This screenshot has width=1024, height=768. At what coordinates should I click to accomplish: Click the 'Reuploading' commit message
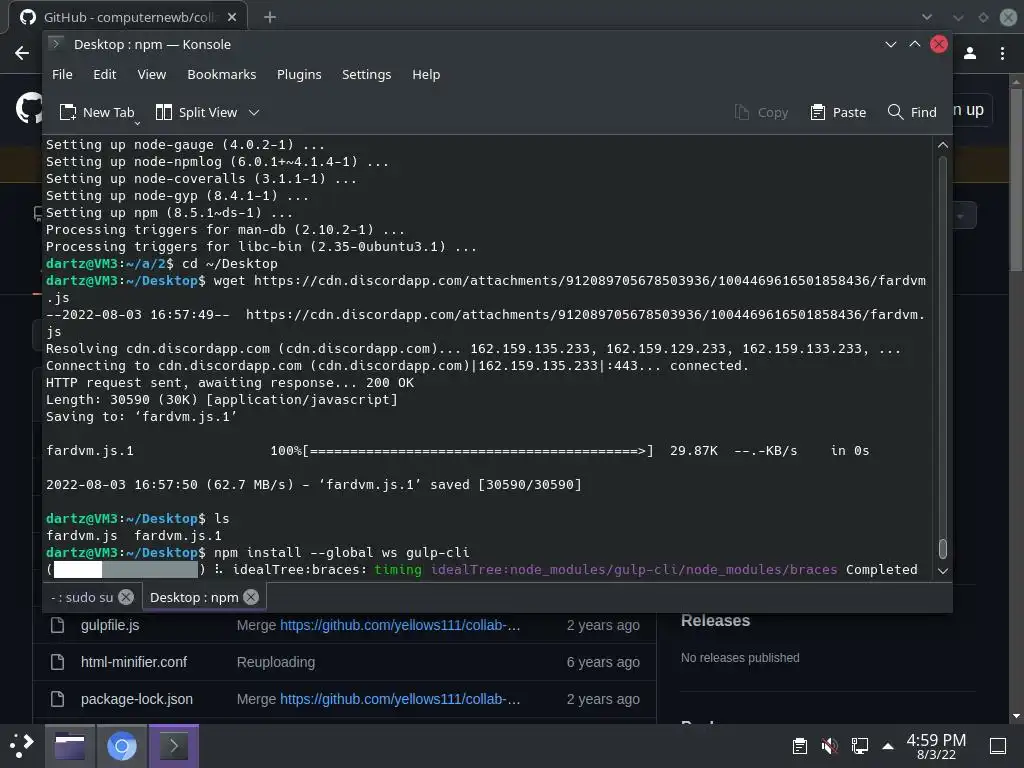pos(276,662)
